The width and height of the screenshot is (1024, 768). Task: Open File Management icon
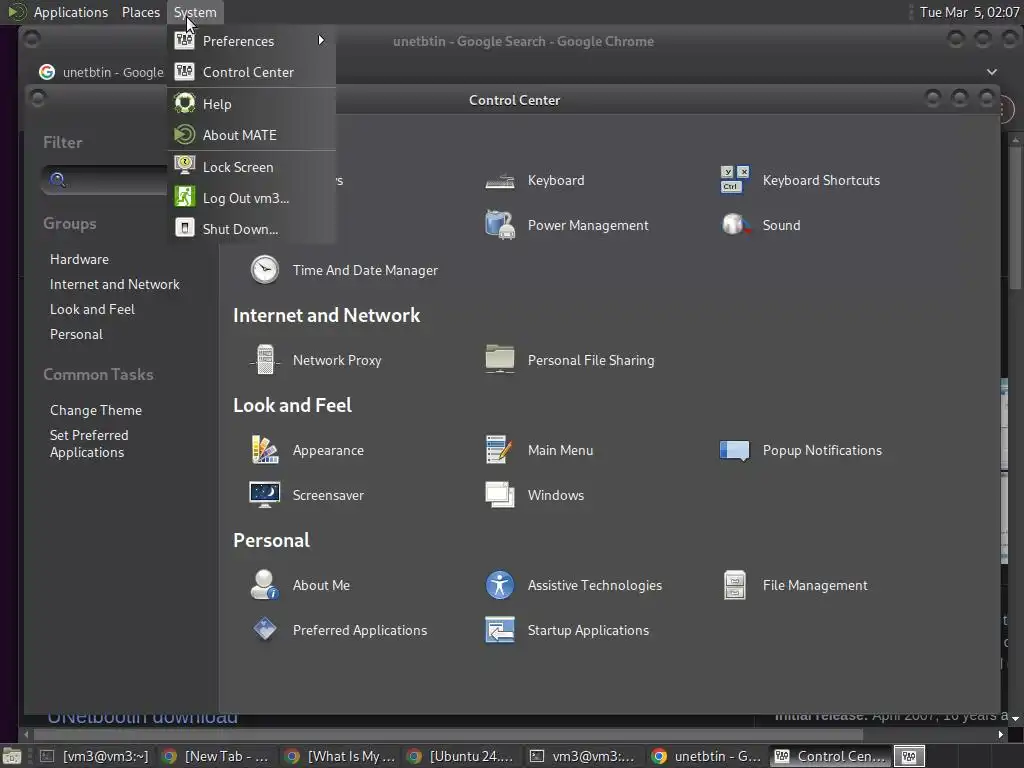coord(735,585)
